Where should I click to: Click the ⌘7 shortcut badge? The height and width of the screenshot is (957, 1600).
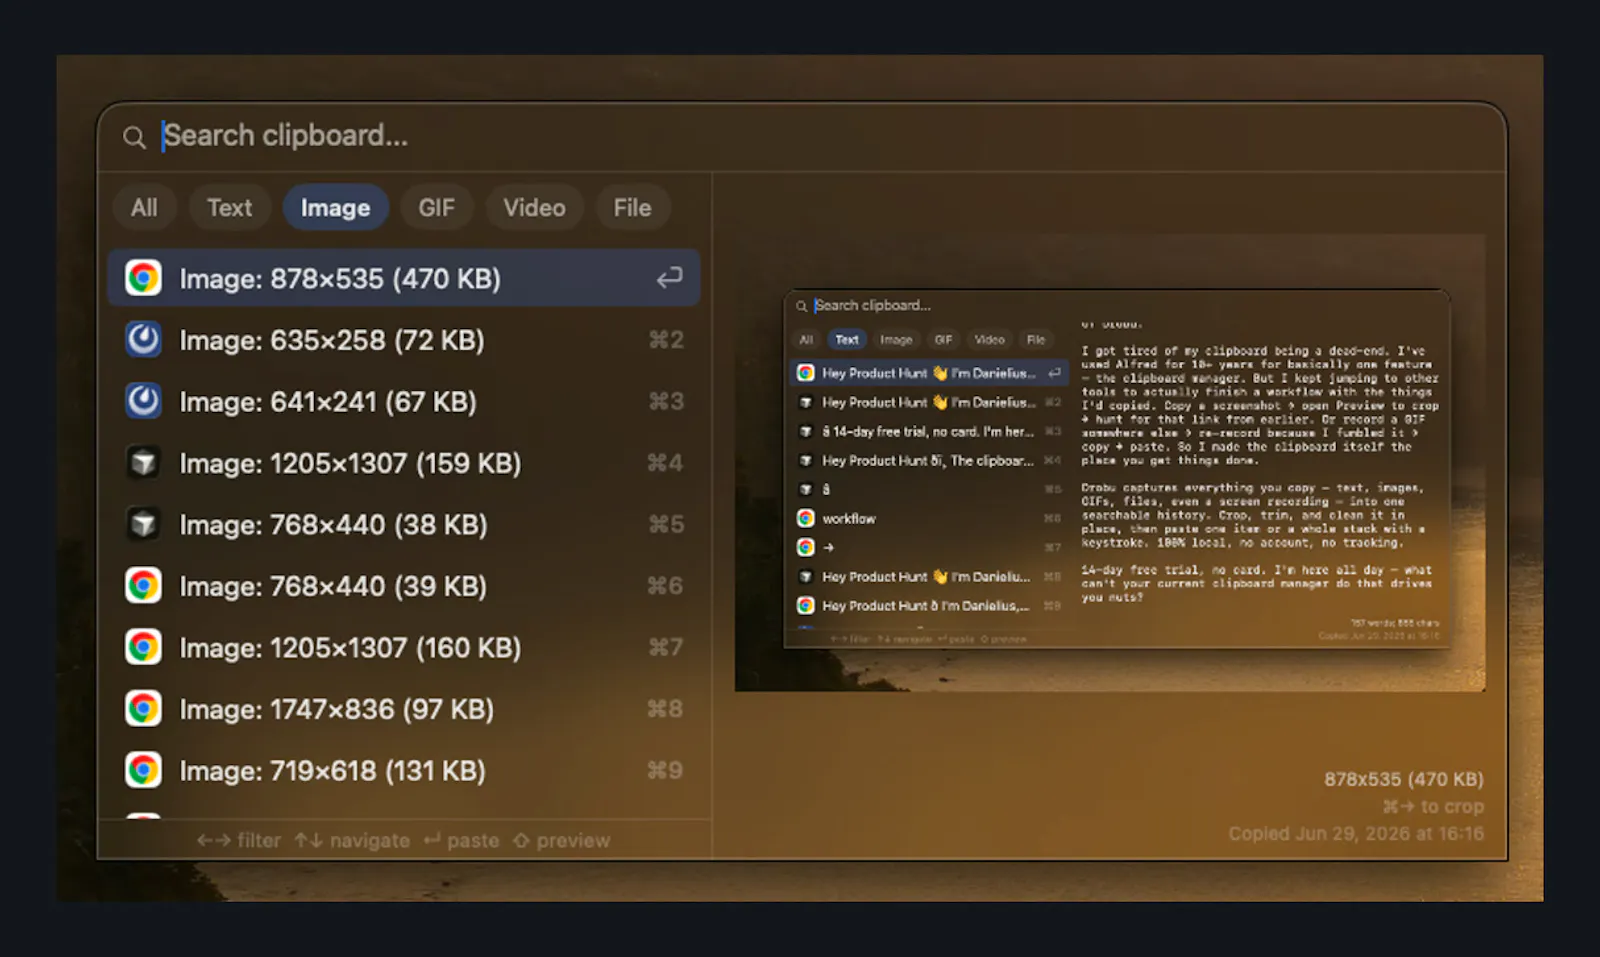tap(666, 648)
